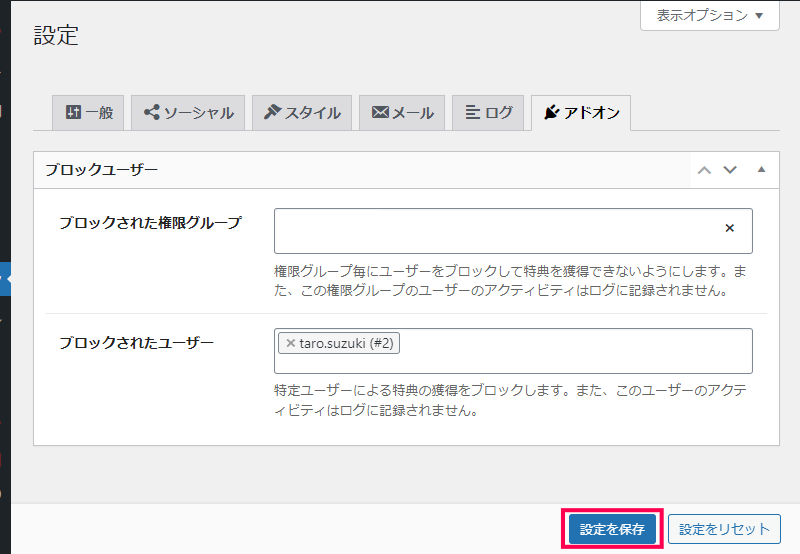This screenshot has height=554, width=800.
Task: Switch to the 一般 tab
Action: tap(88, 112)
